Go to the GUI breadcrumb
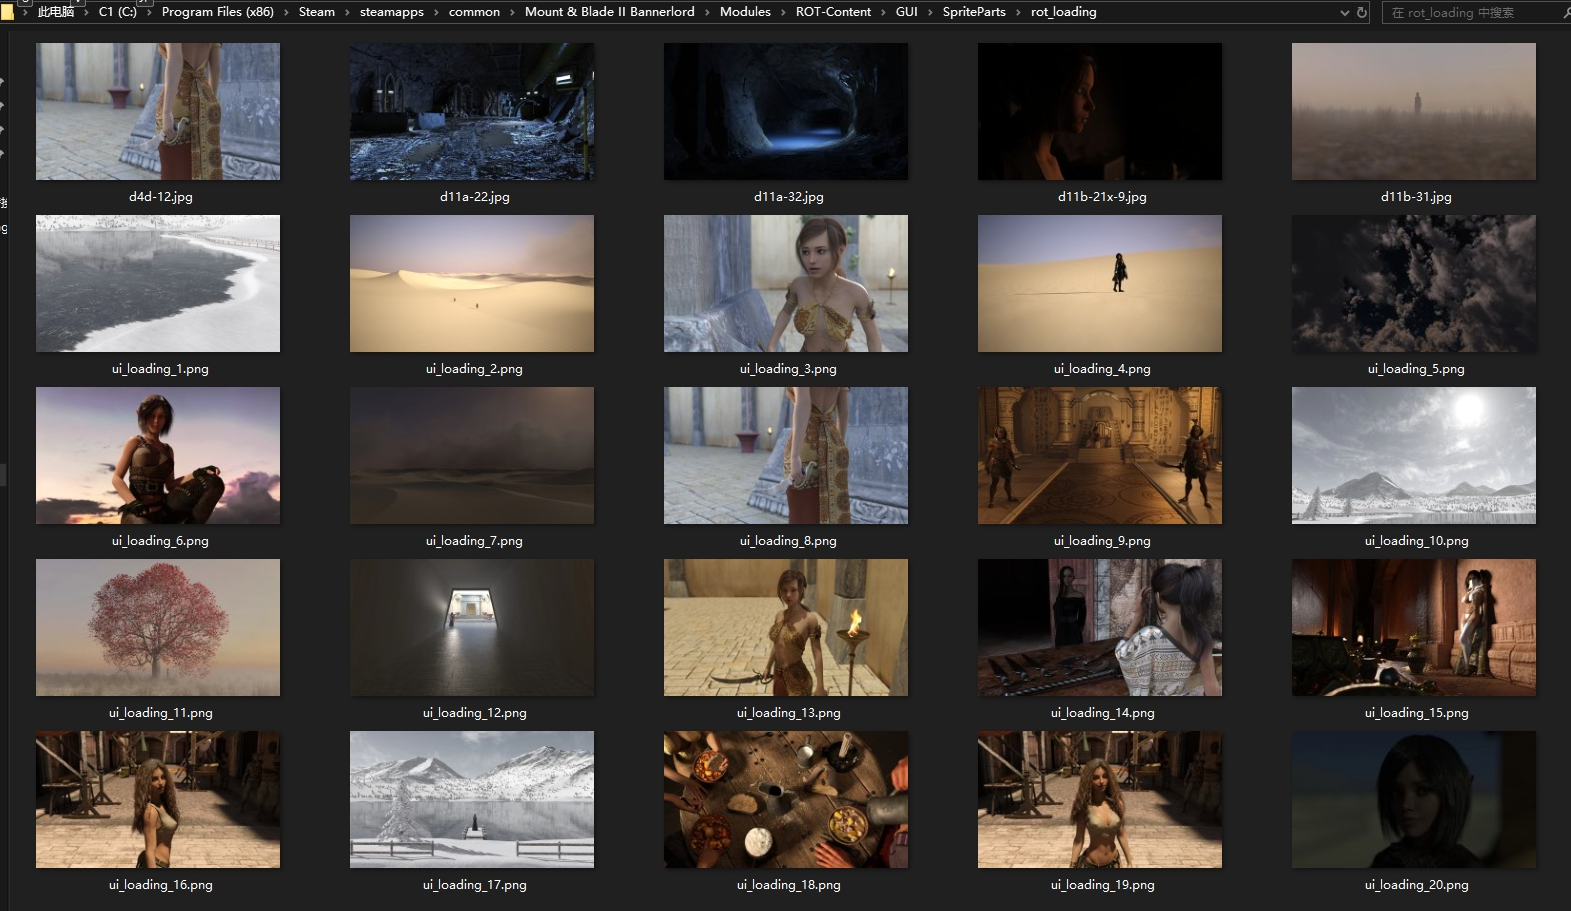 [x=907, y=12]
